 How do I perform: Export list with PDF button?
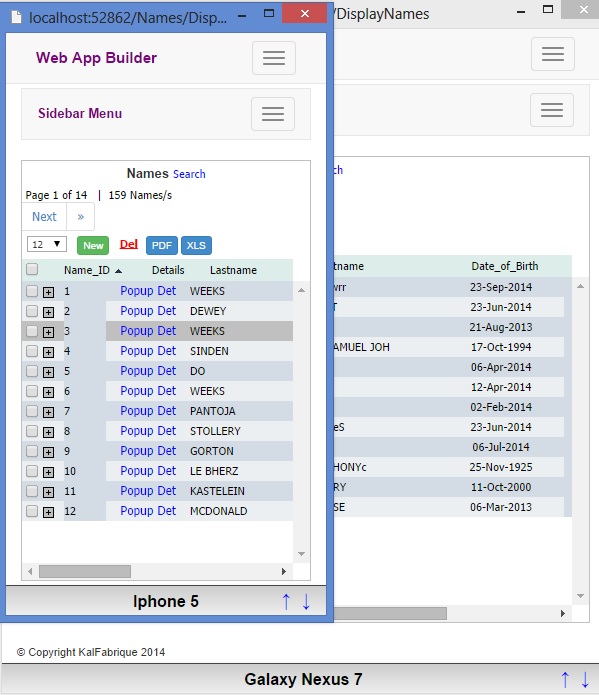(x=162, y=246)
